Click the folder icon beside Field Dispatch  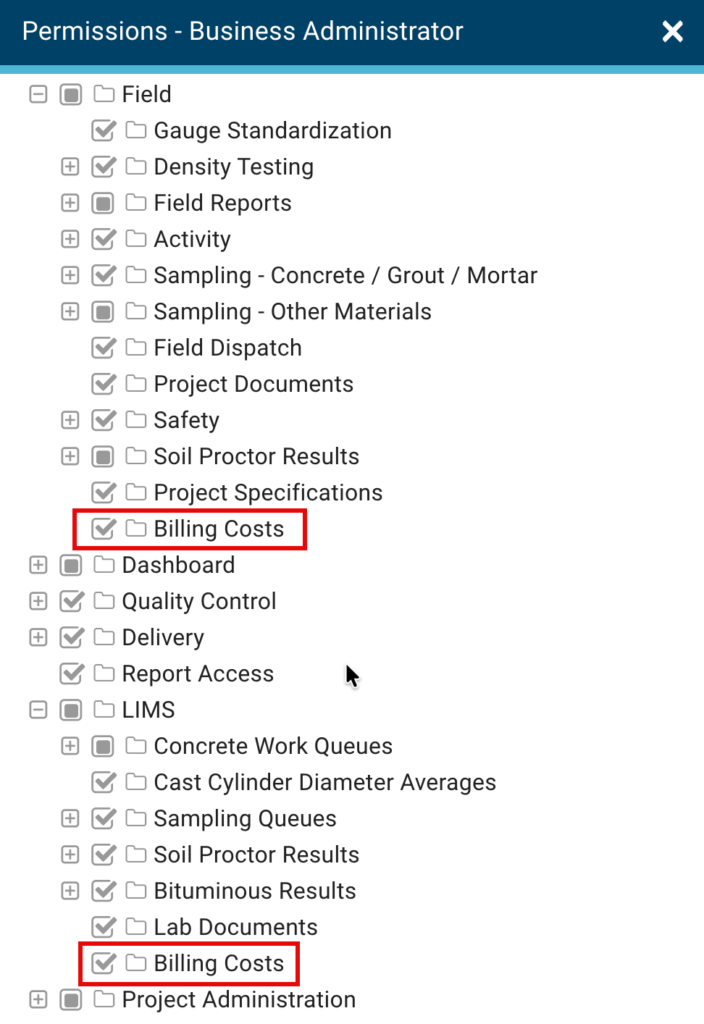[x=136, y=347]
